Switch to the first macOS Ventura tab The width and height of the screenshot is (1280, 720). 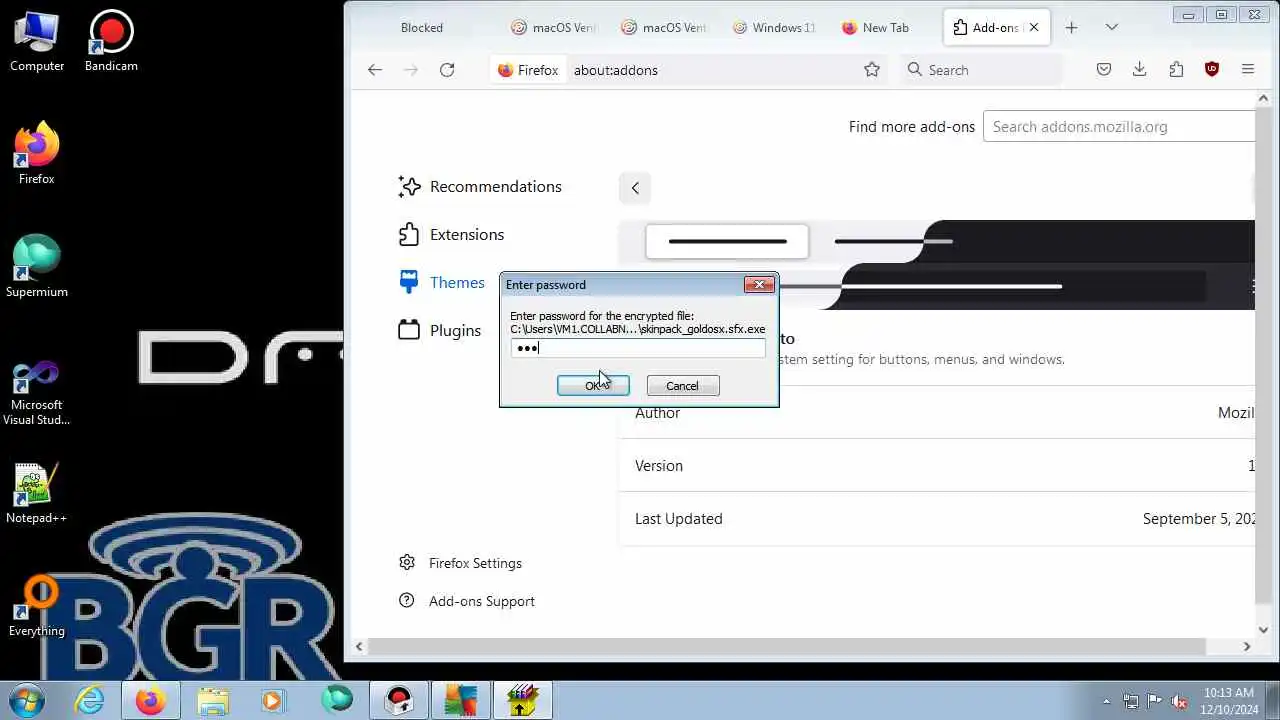pyautogui.click(x=553, y=28)
